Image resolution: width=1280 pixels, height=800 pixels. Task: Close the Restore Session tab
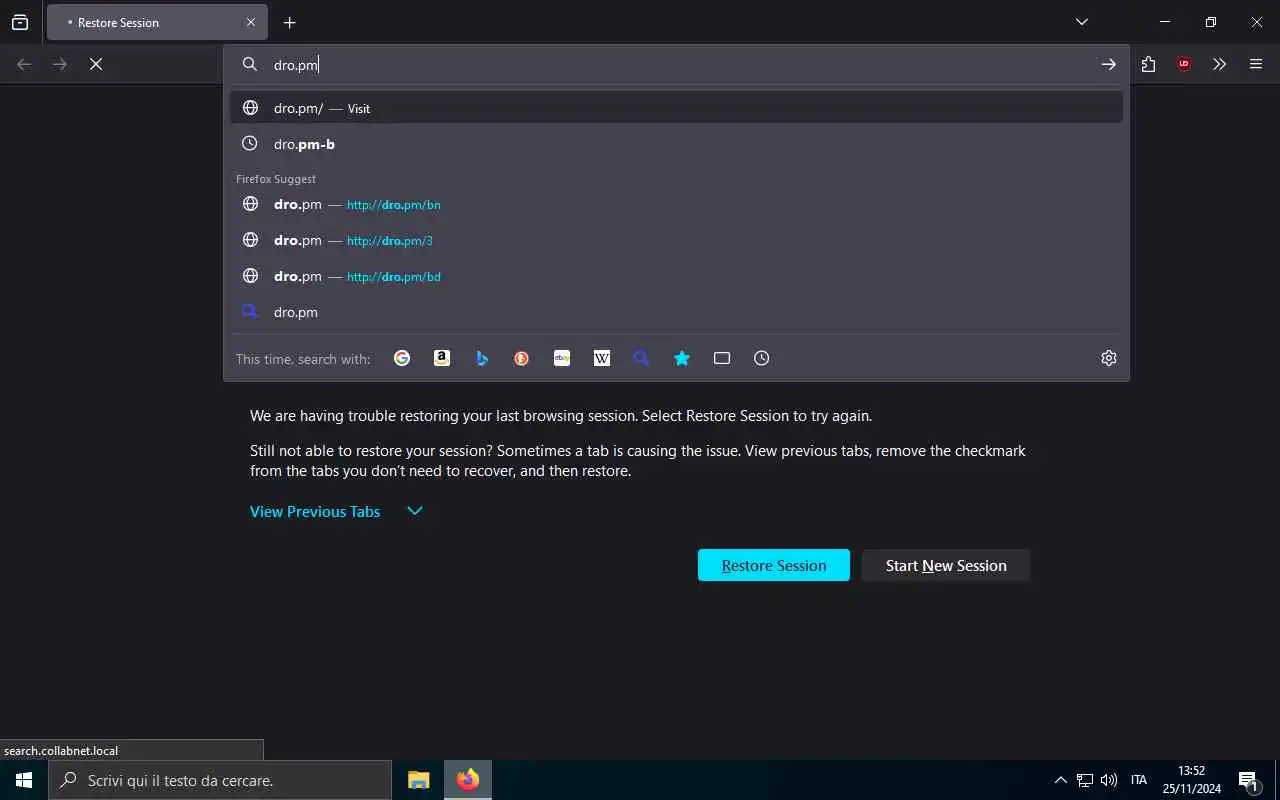point(251,22)
